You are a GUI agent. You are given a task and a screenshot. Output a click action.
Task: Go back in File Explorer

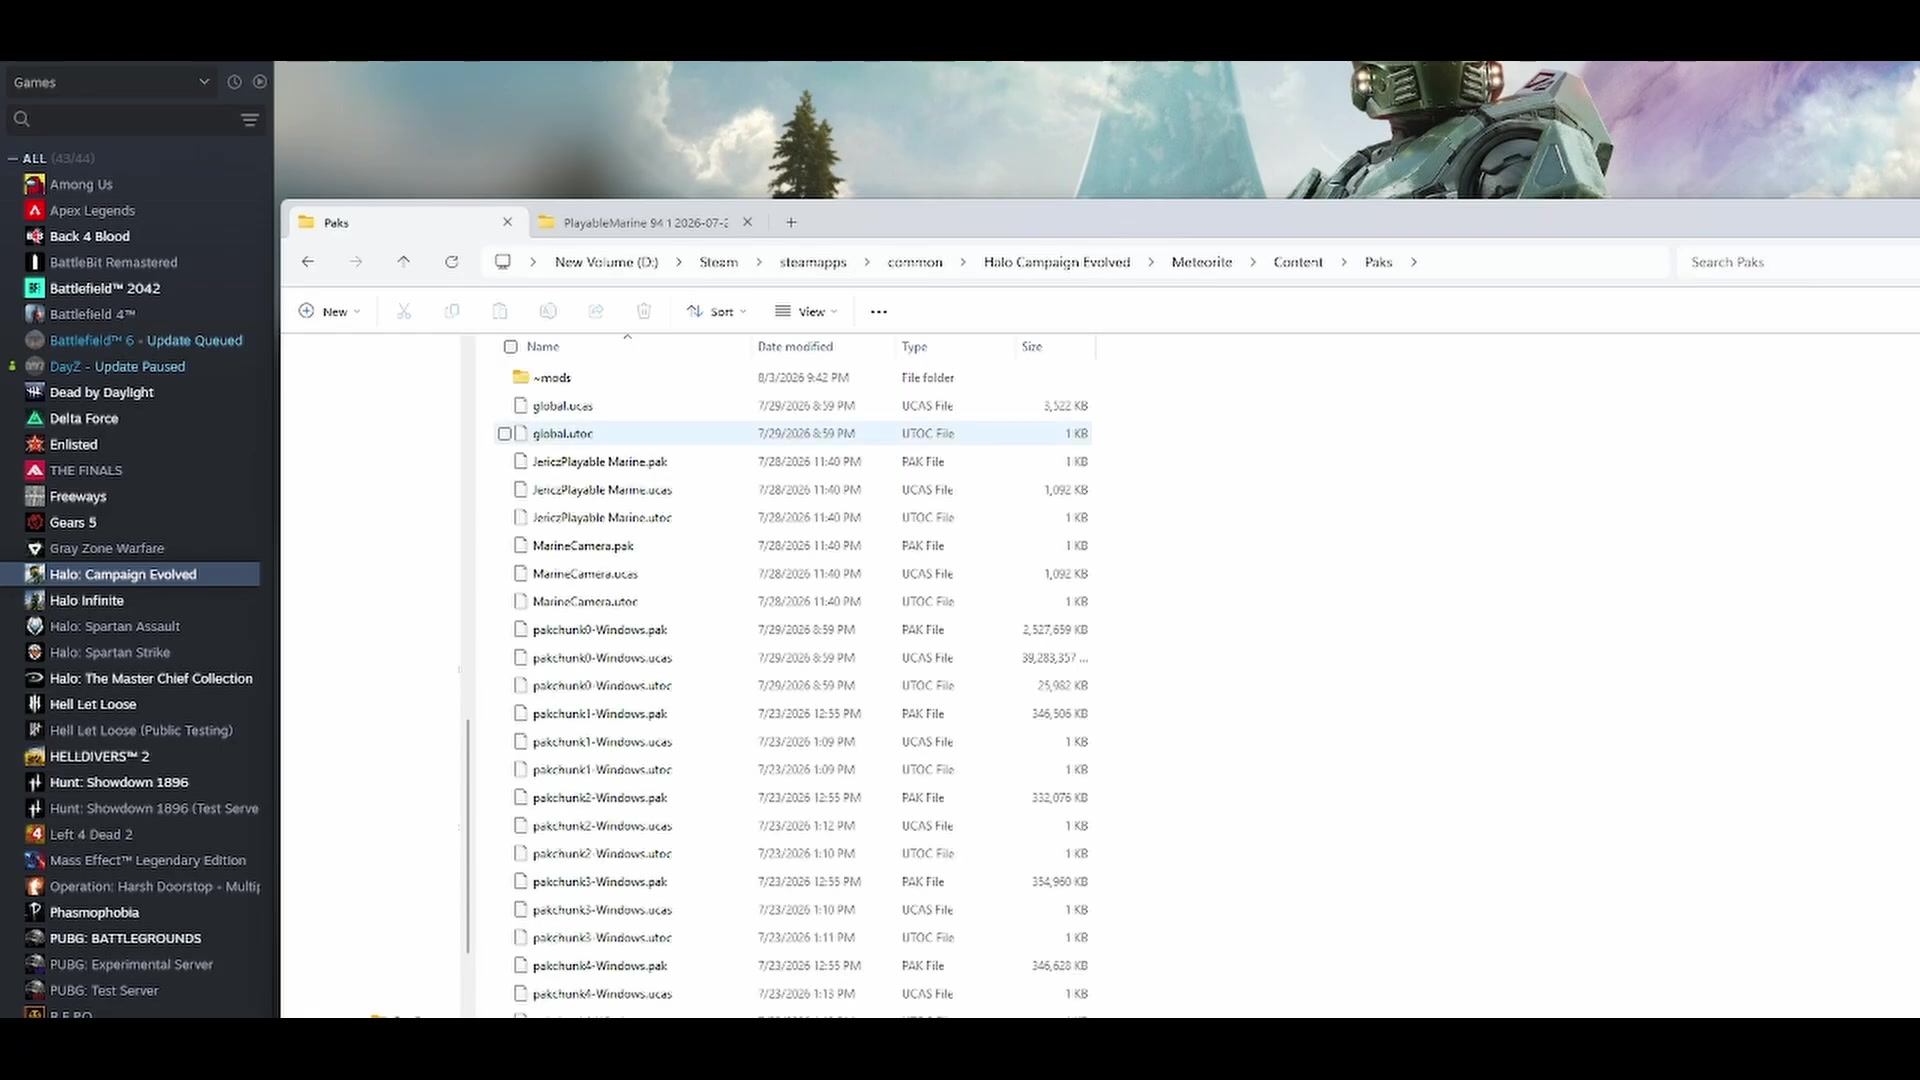308,262
